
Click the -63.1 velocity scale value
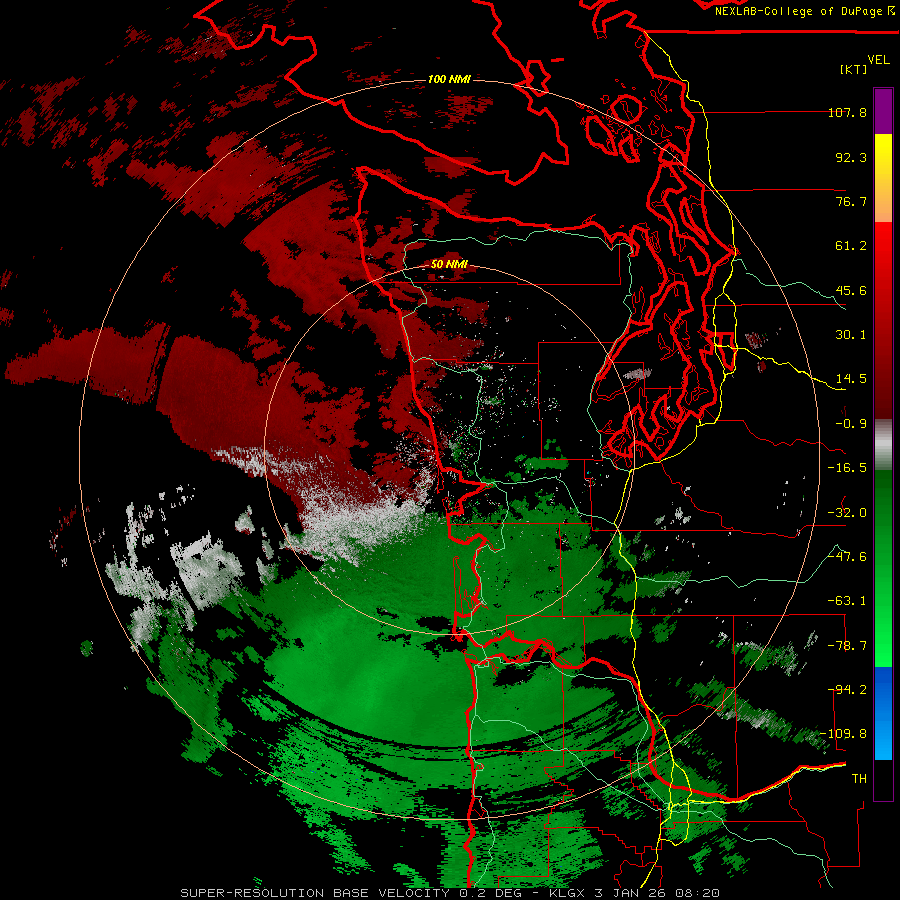tap(847, 601)
